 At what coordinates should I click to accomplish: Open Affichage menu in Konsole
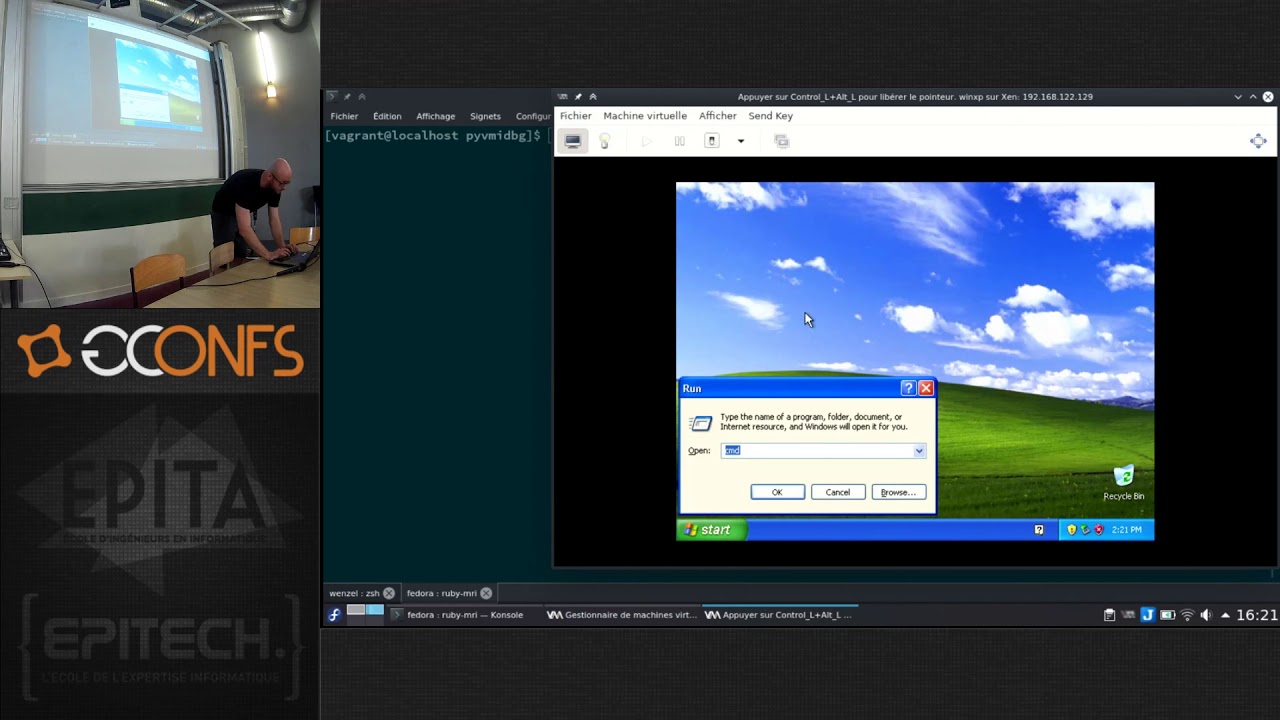(x=435, y=116)
